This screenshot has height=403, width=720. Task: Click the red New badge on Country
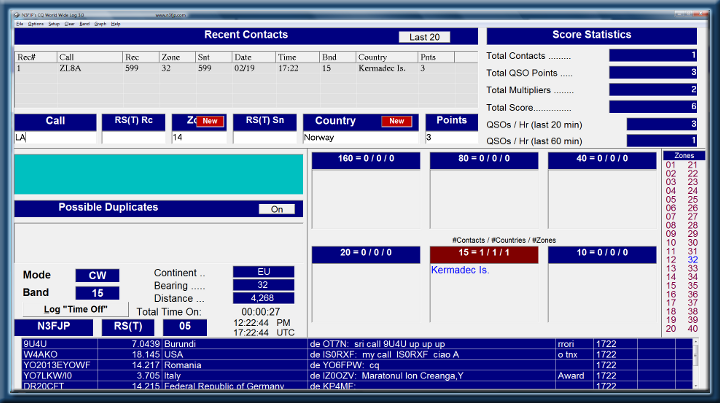tap(395, 121)
